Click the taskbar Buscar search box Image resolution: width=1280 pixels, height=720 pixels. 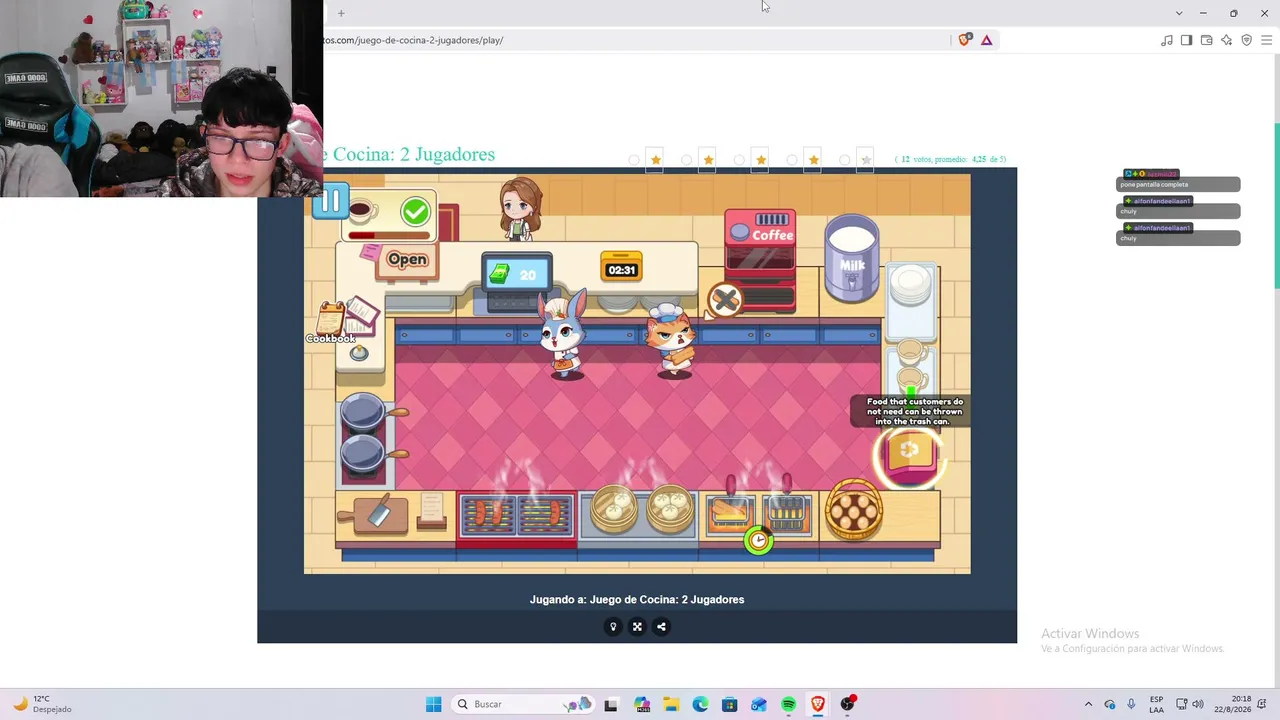tap(523, 704)
